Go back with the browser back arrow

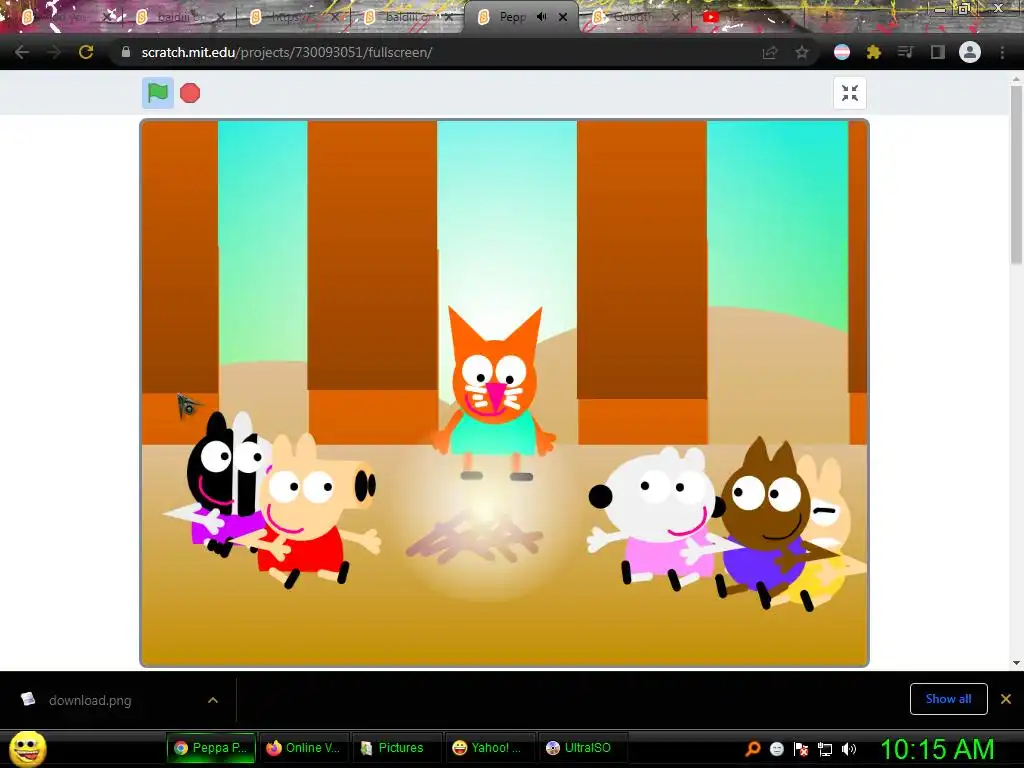pos(22,52)
